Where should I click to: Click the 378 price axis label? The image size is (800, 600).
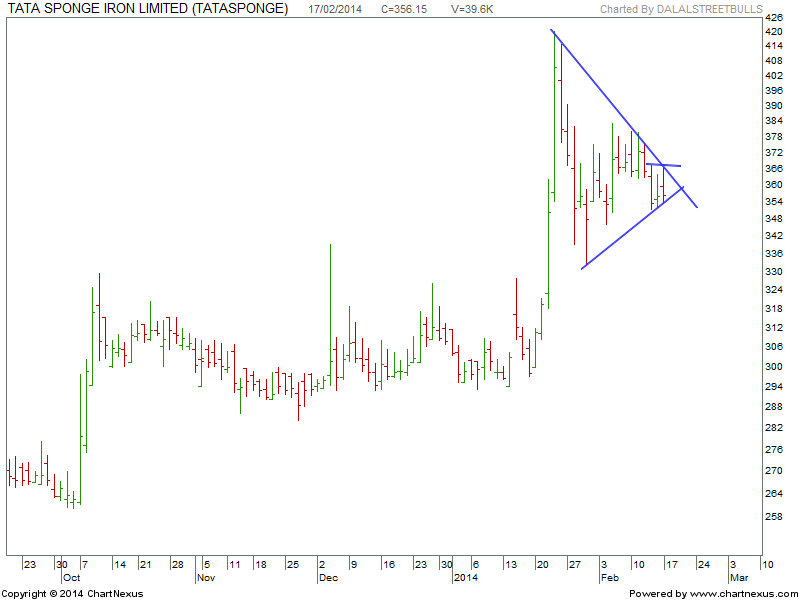tap(774, 137)
